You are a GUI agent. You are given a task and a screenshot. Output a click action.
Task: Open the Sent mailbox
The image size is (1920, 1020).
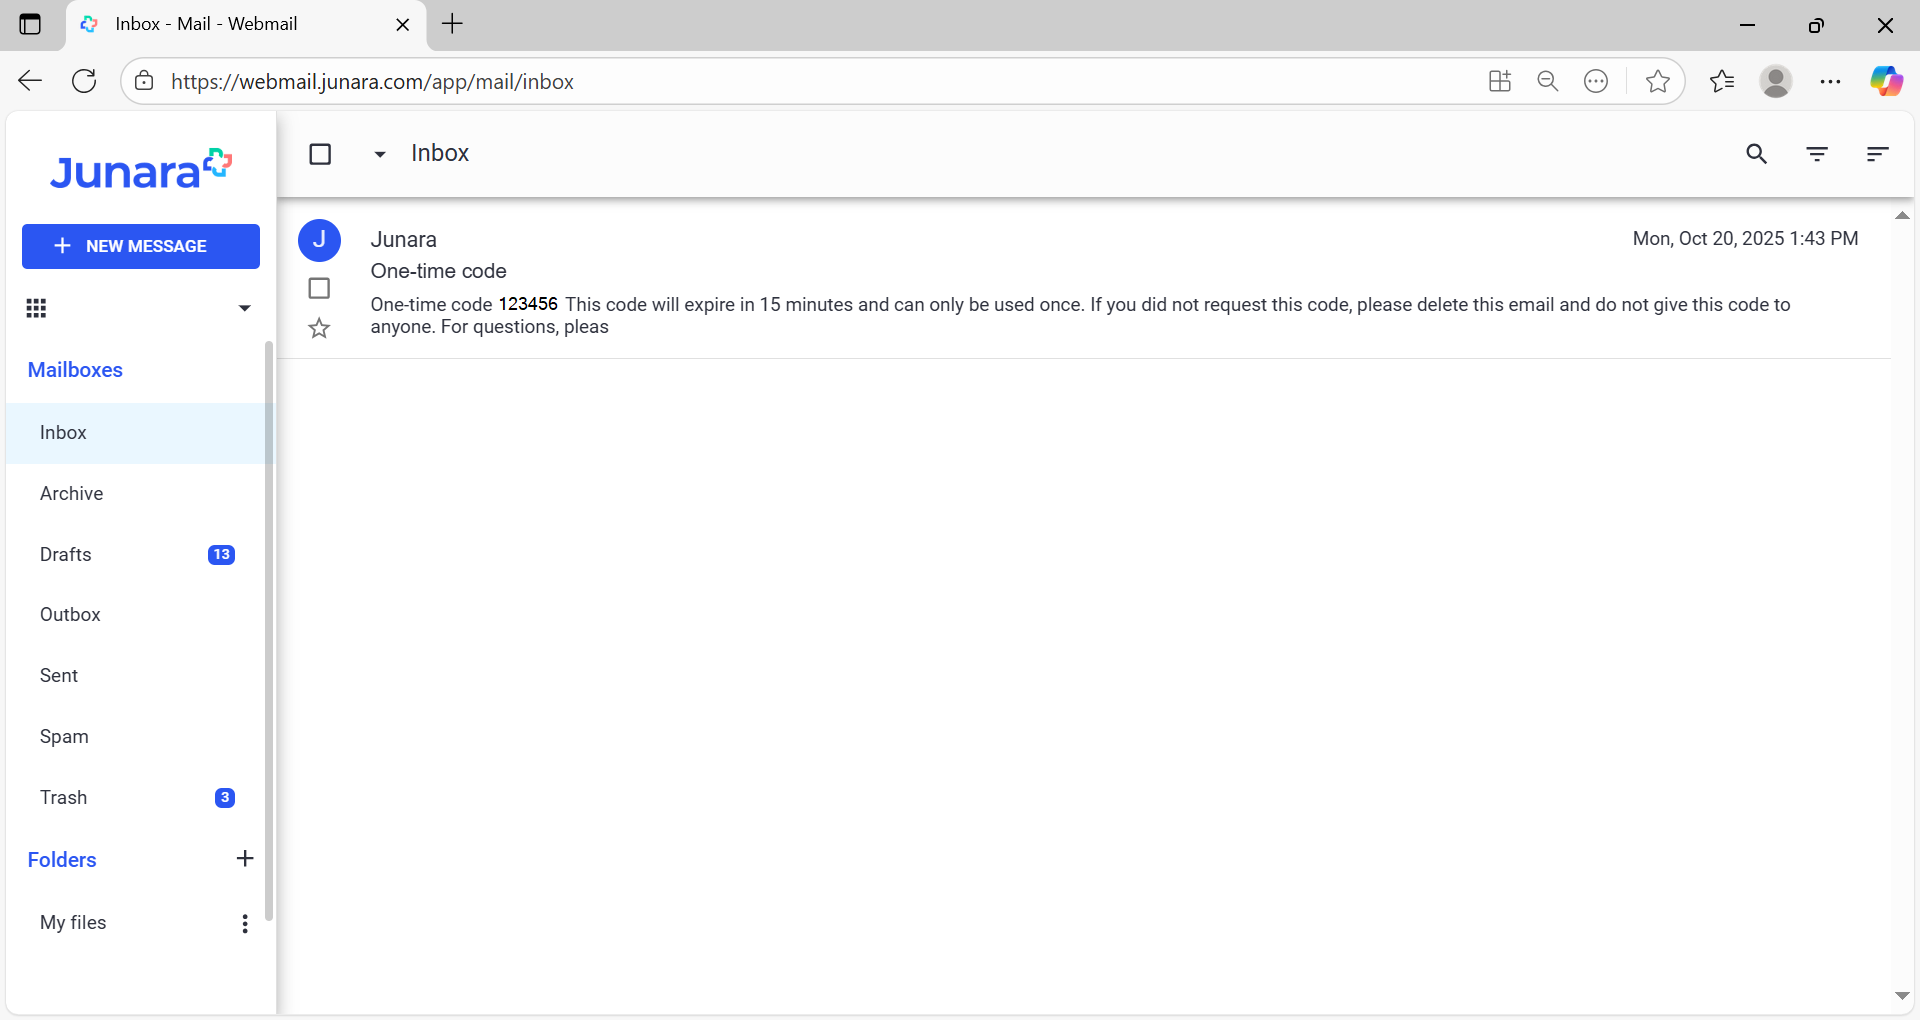136,676
